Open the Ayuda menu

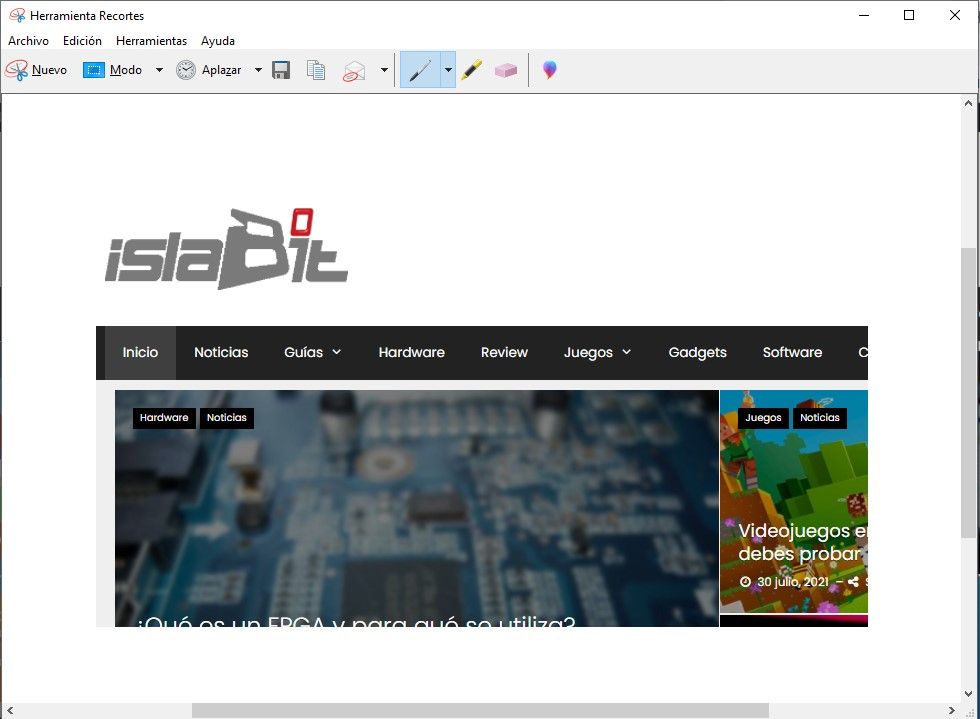218,41
